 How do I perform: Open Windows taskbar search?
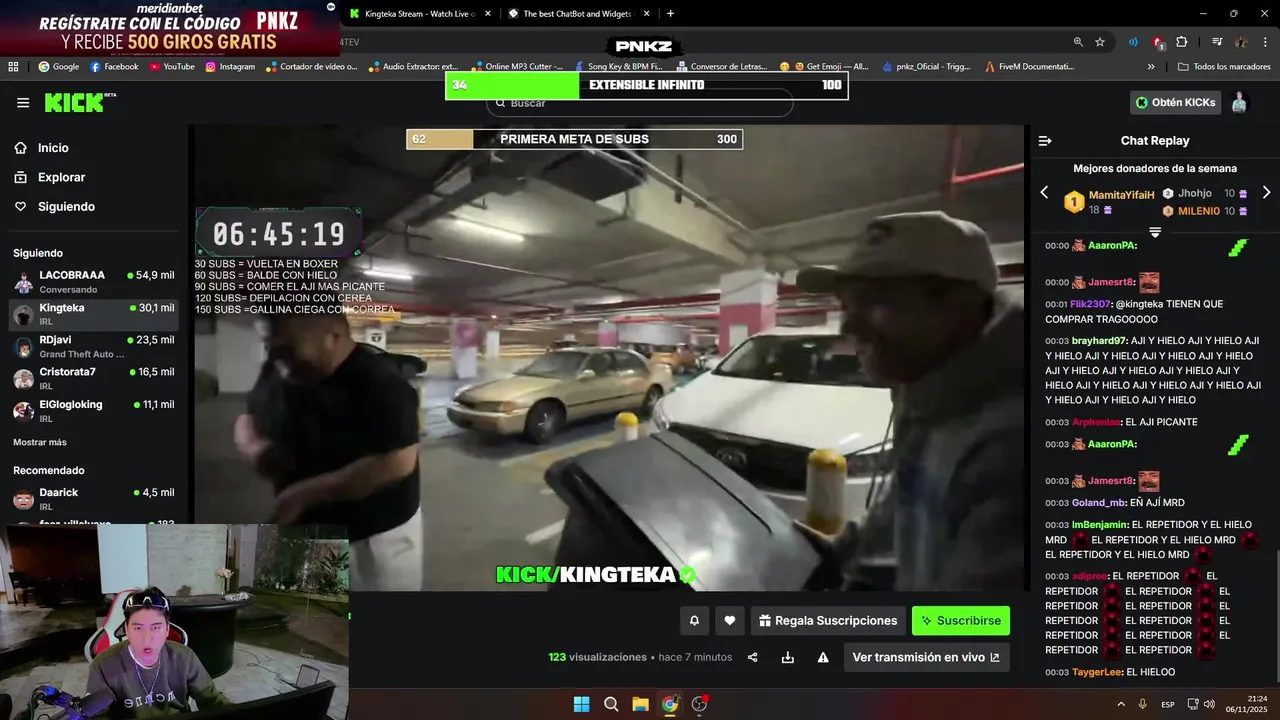pyautogui.click(x=611, y=704)
